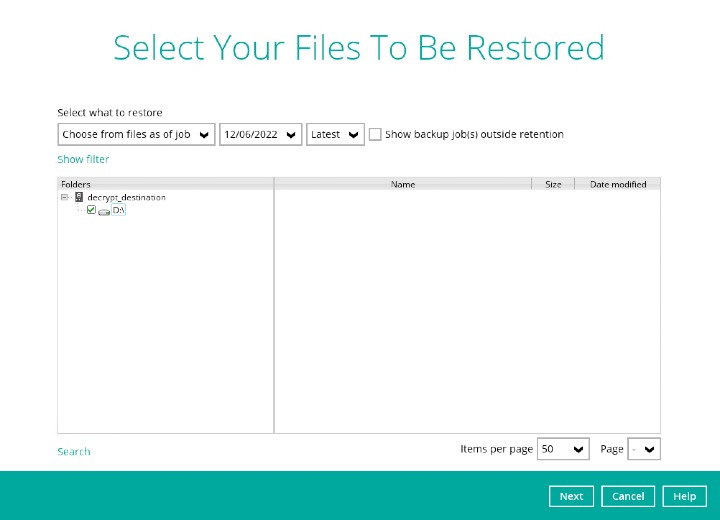This screenshot has width=720, height=520.
Task: Sort by the Name column header
Action: point(403,184)
